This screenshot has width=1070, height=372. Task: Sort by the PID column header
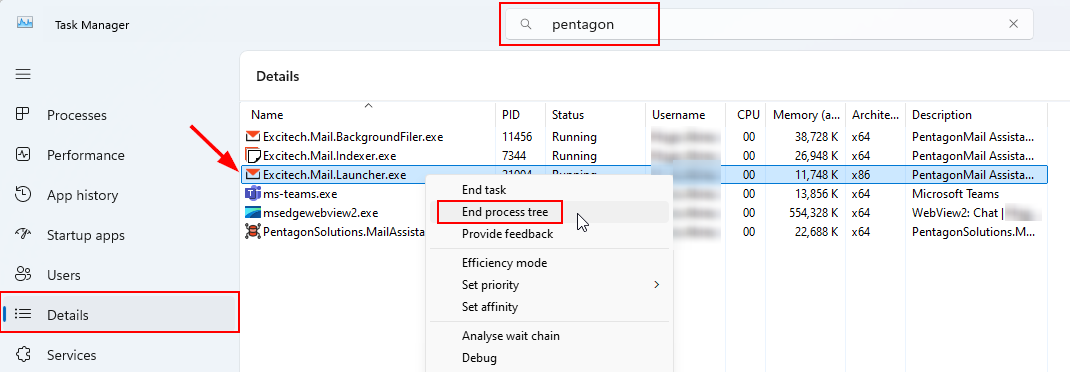pyautogui.click(x=520, y=115)
